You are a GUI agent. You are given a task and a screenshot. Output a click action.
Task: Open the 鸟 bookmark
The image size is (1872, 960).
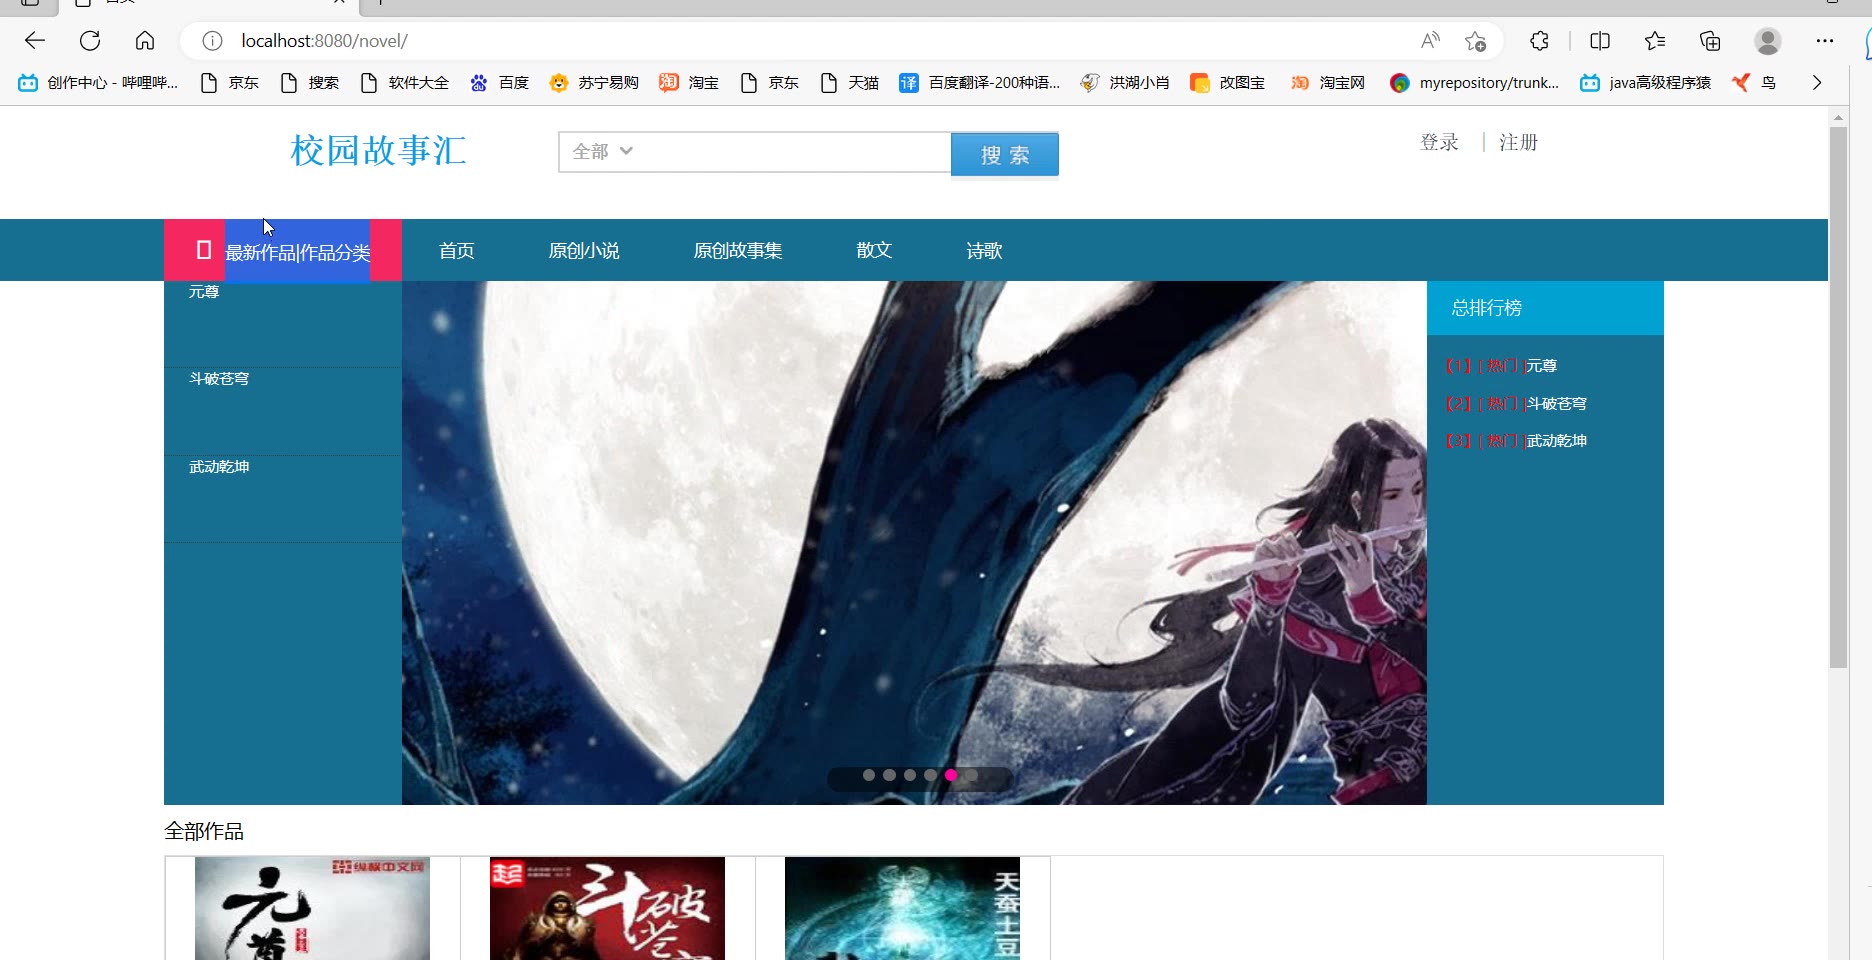point(1754,83)
